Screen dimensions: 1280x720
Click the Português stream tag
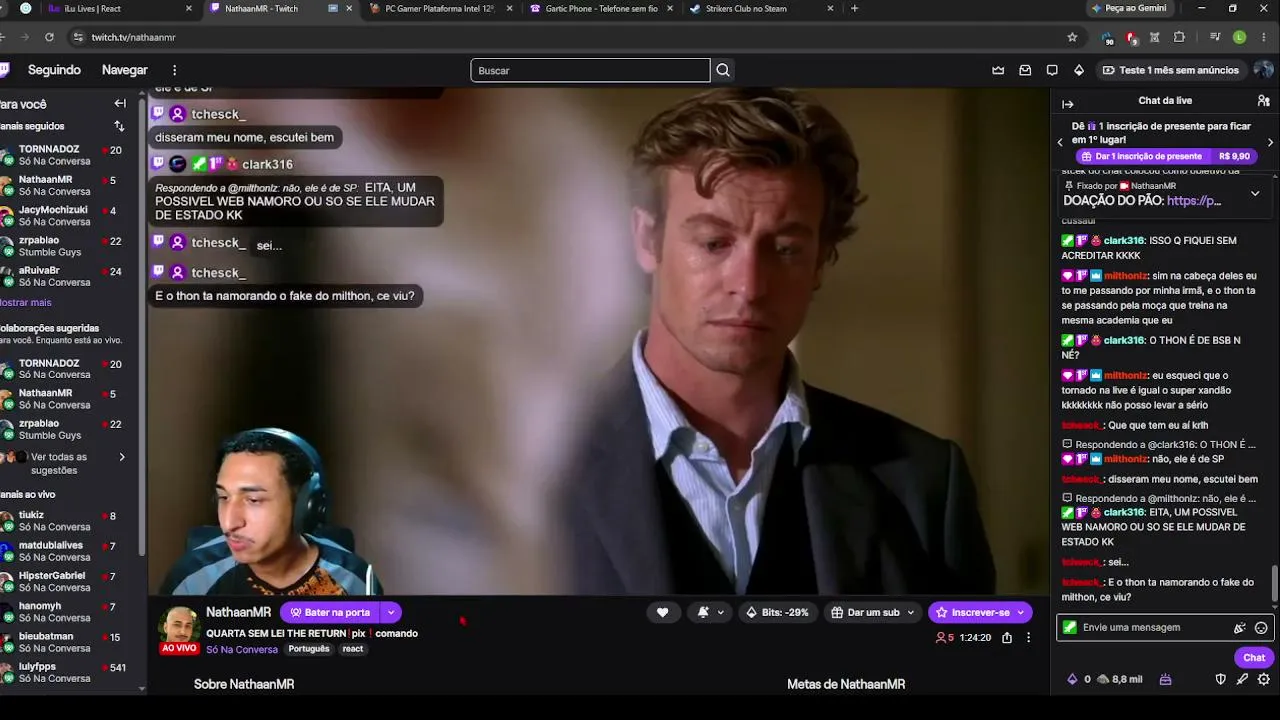pyautogui.click(x=309, y=649)
